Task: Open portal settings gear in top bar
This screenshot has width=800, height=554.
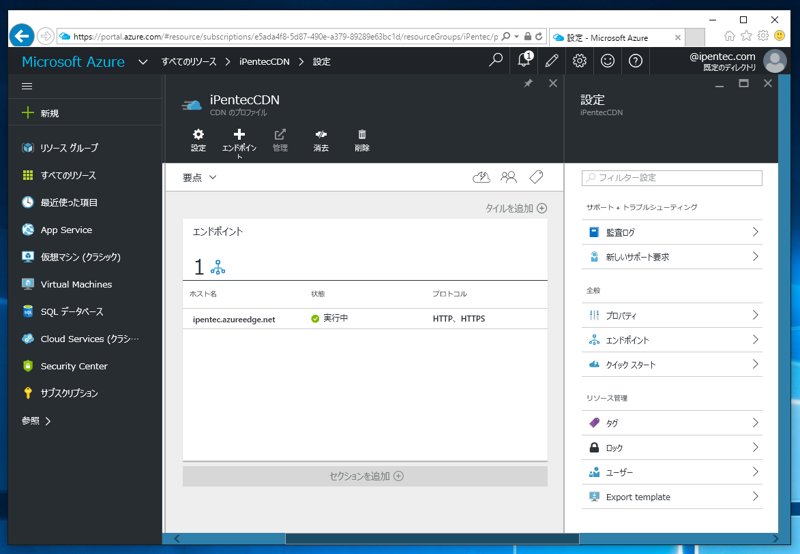Action: (x=580, y=61)
